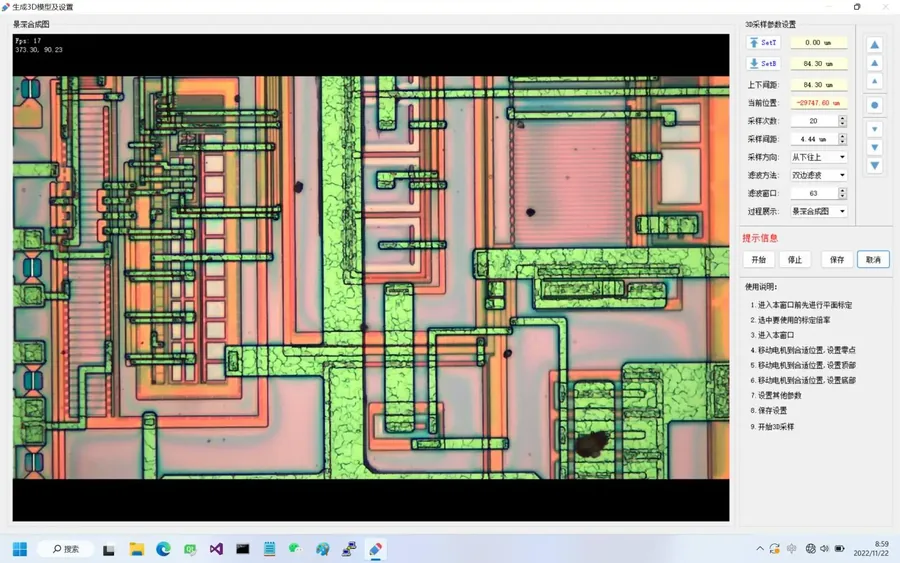Open WeChat from the taskbar
The image size is (900, 563).
point(296,549)
